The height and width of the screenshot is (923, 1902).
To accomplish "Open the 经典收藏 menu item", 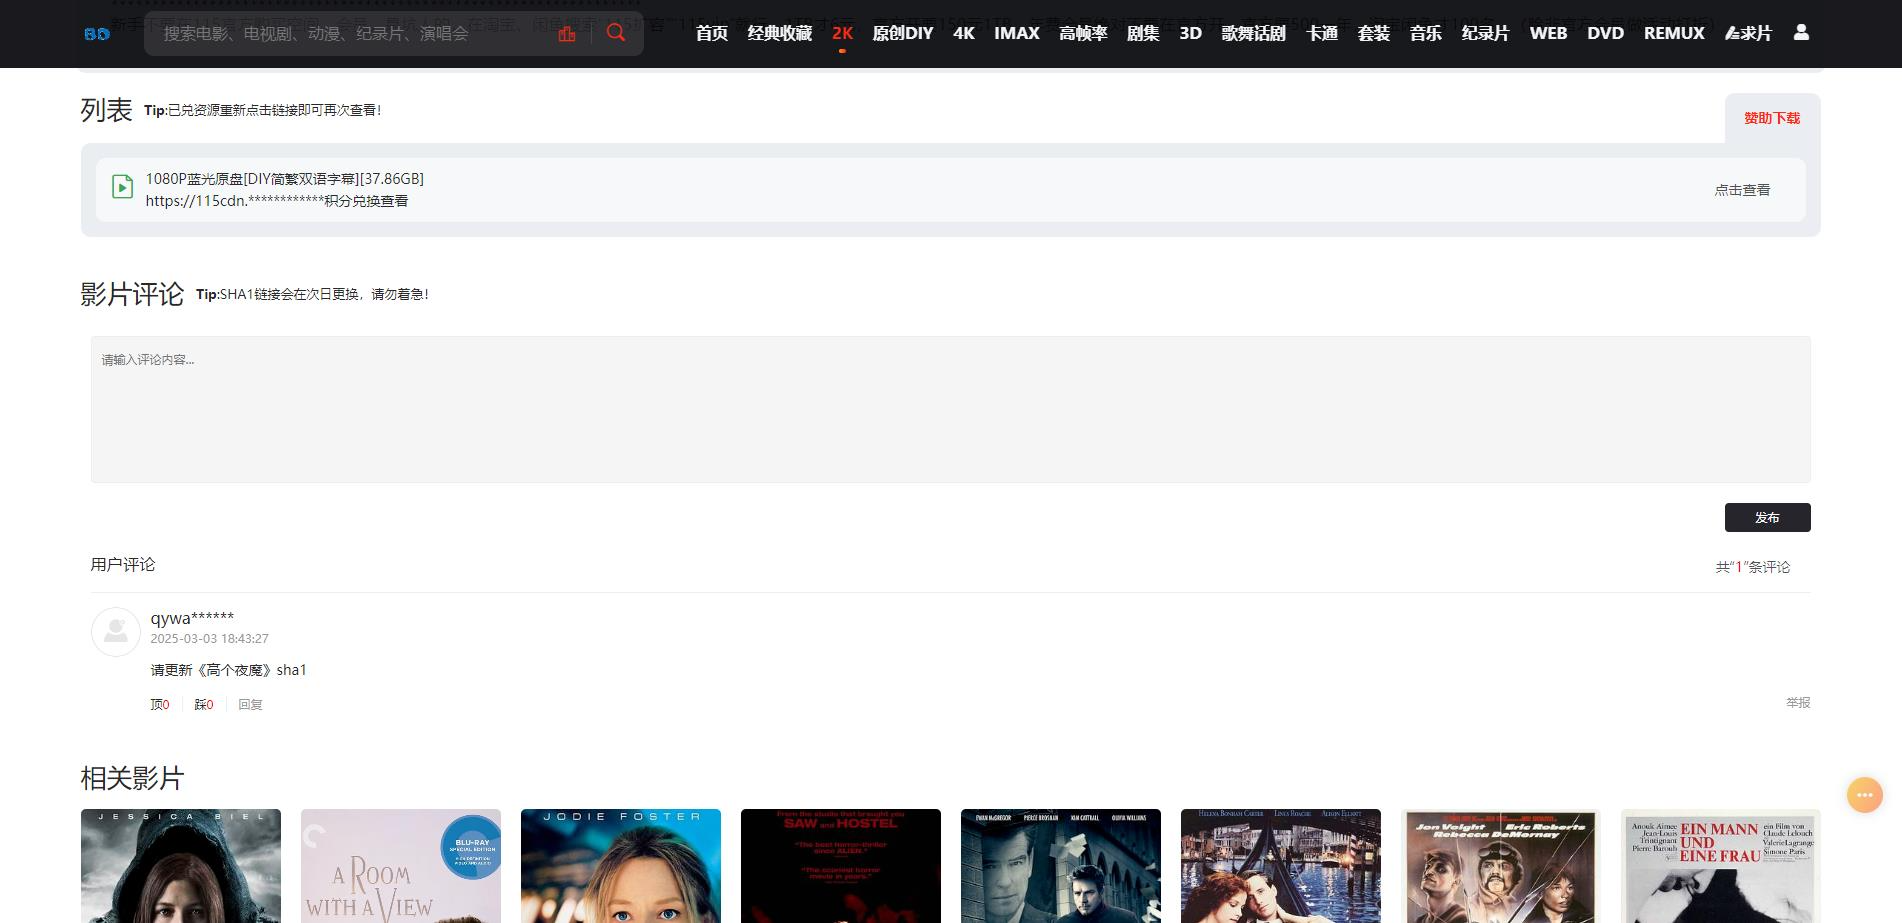I will pos(780,33).
